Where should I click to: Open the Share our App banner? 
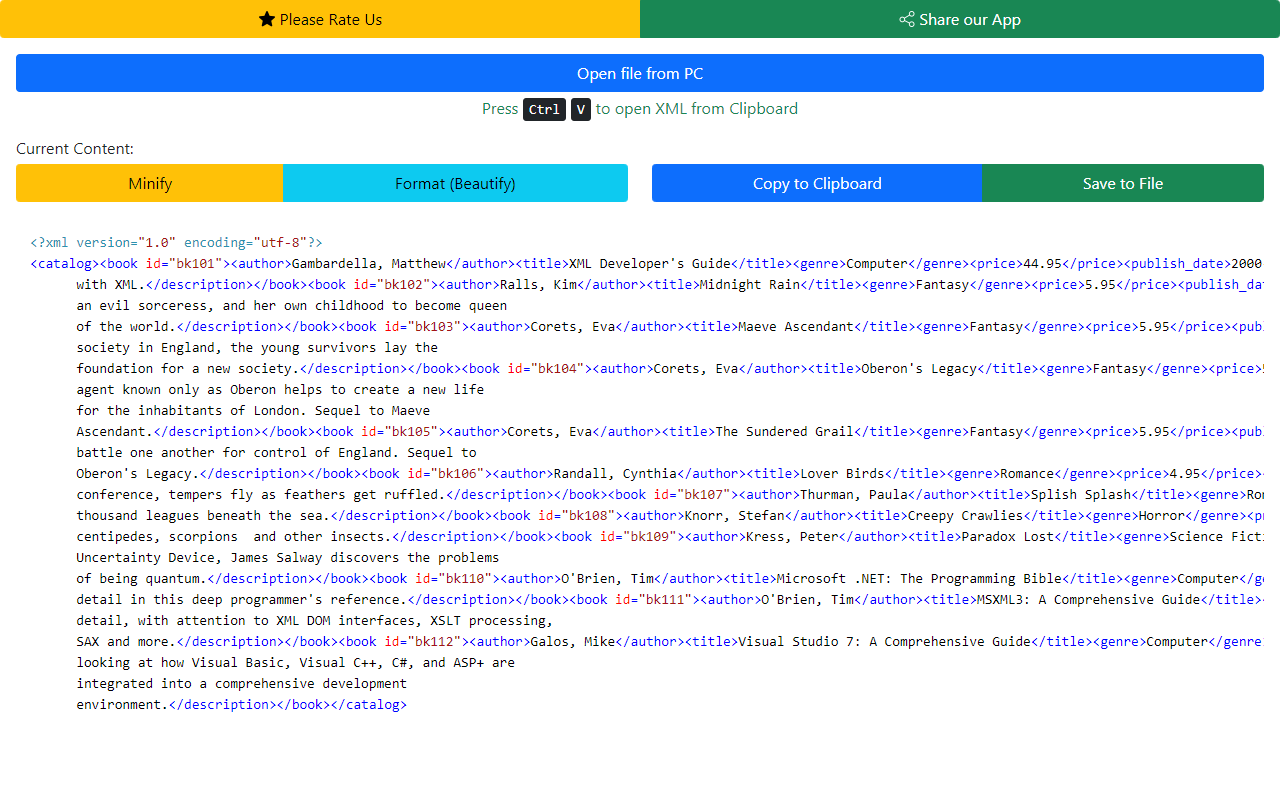point(960,18)
